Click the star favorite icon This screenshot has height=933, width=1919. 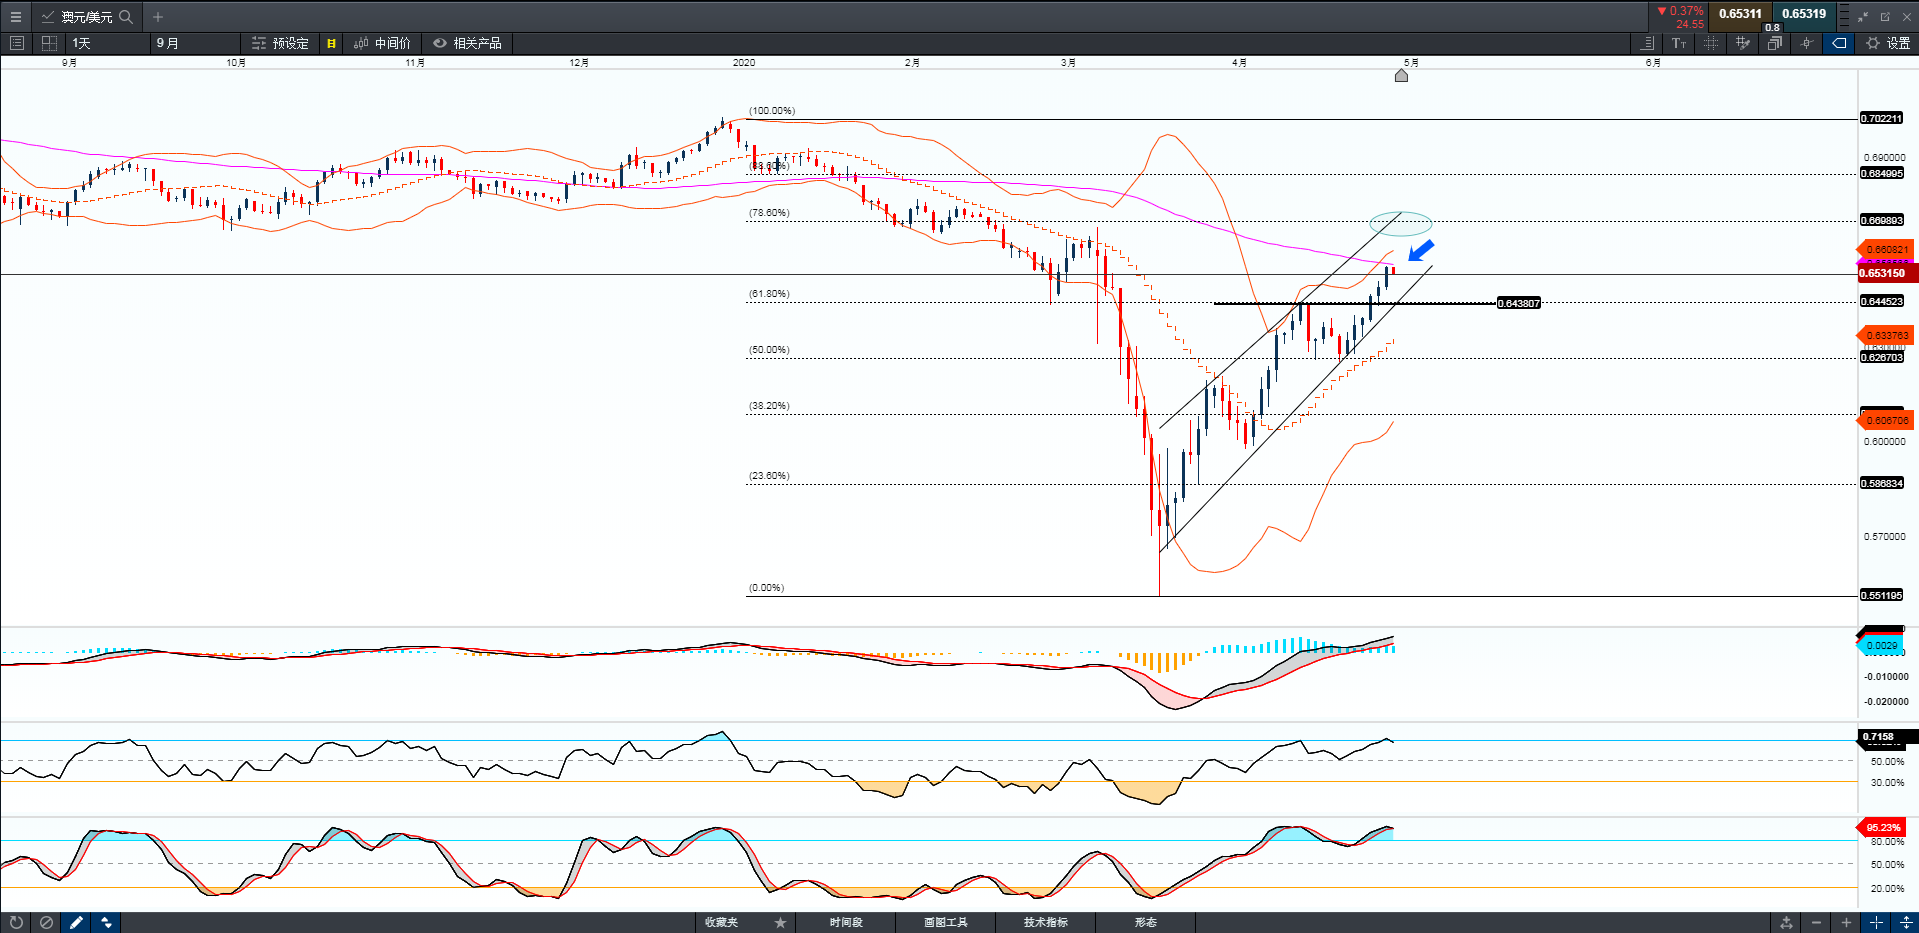[780, 922]
